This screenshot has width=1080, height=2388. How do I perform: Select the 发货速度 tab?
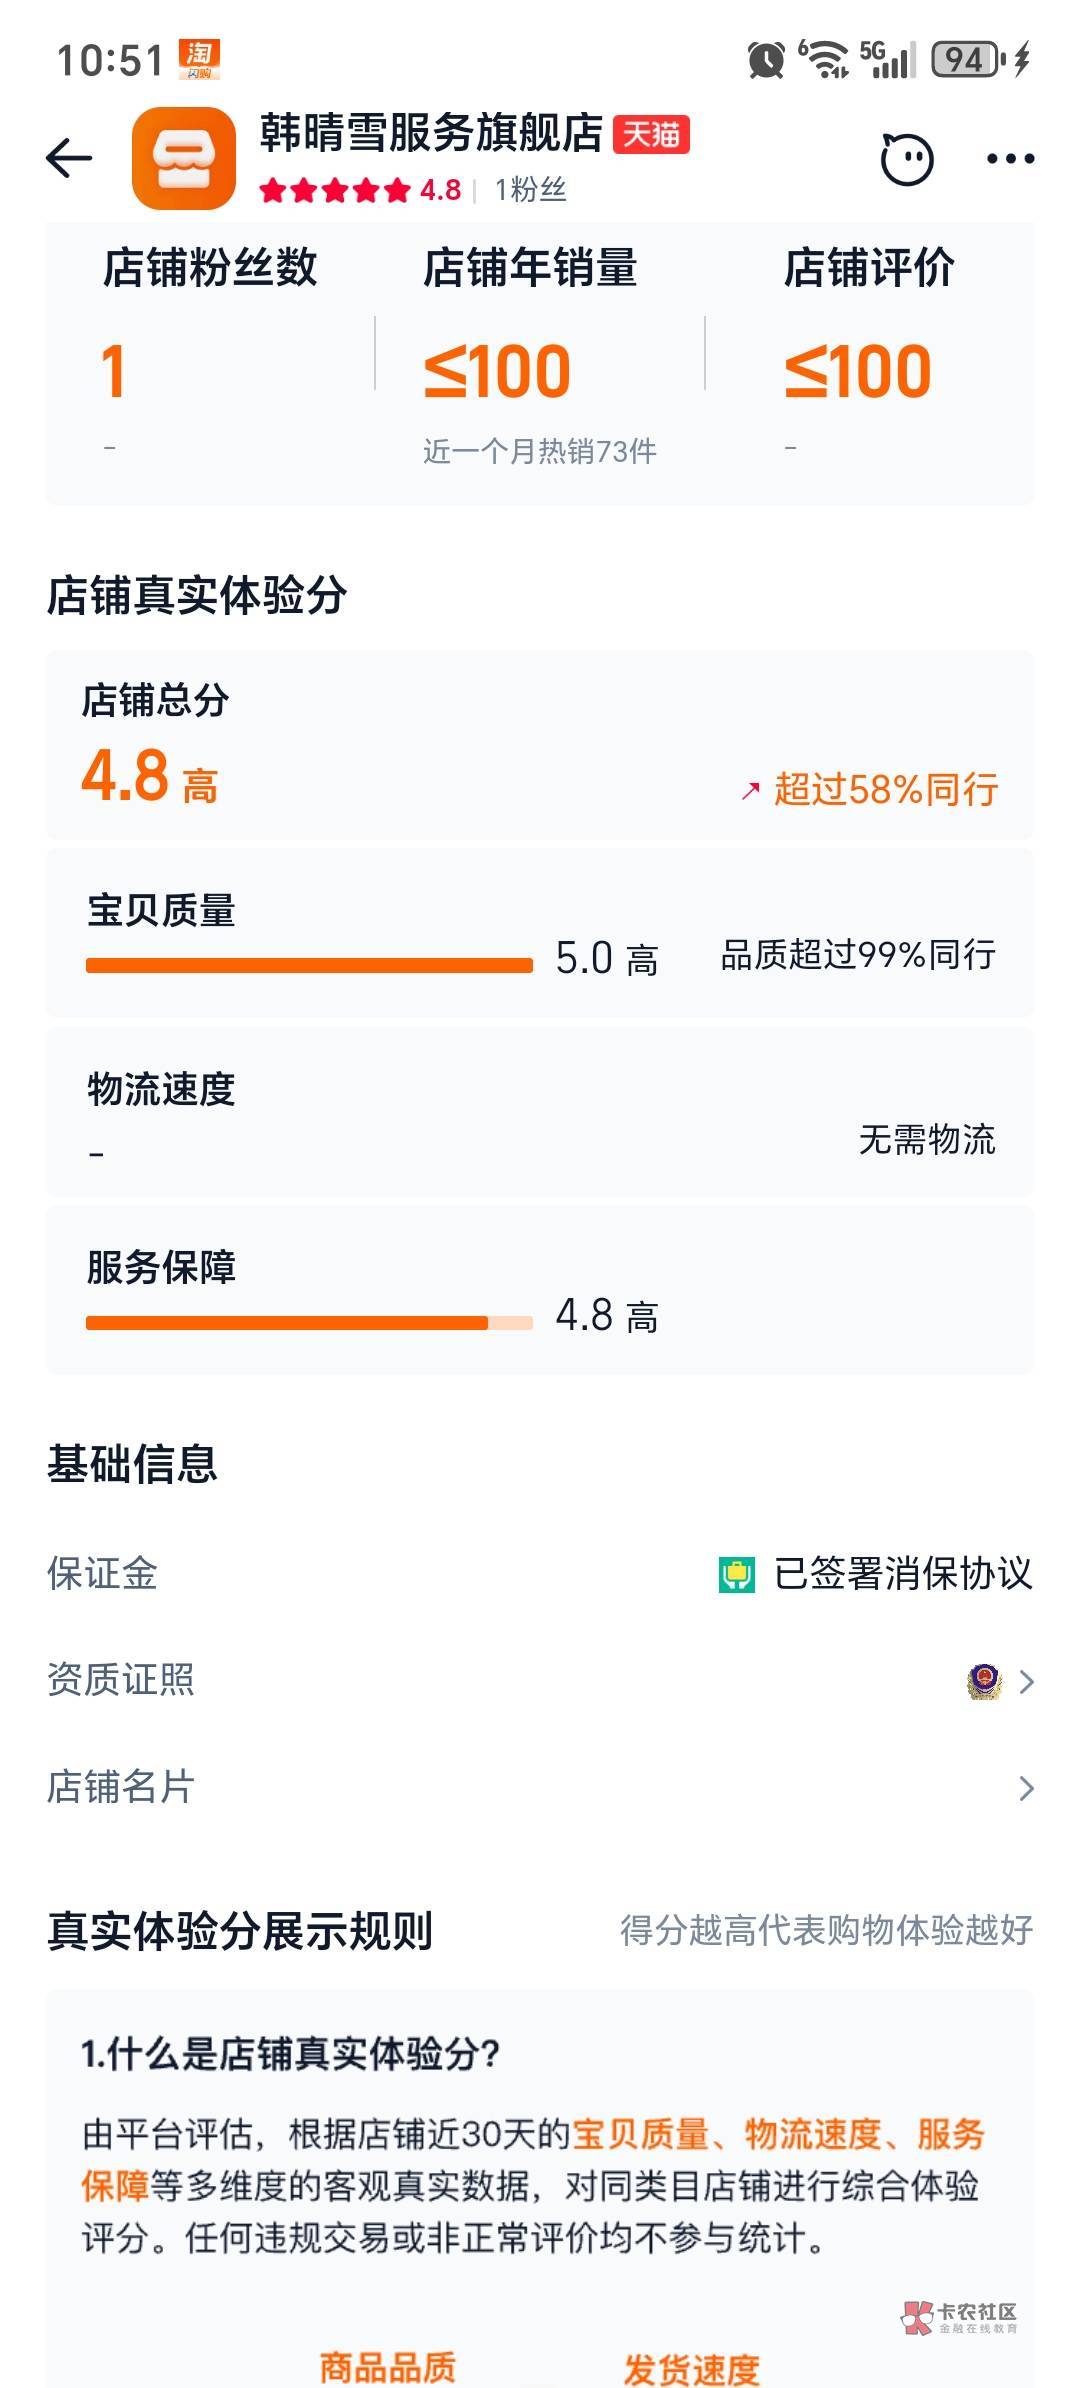pos(691,2368)
